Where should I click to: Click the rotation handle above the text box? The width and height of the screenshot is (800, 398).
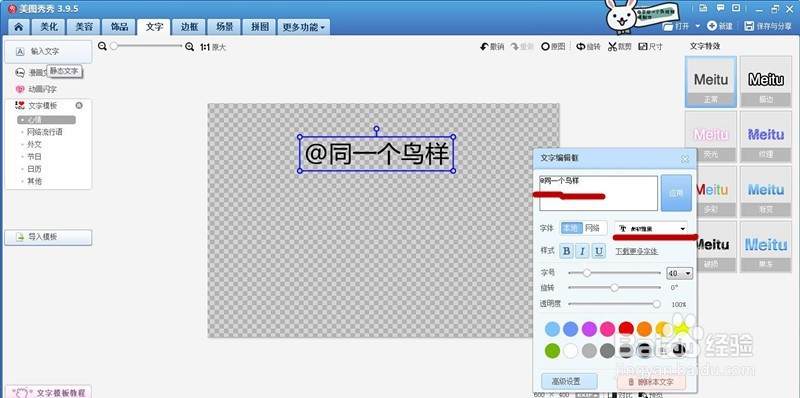[x=377, y=129]
